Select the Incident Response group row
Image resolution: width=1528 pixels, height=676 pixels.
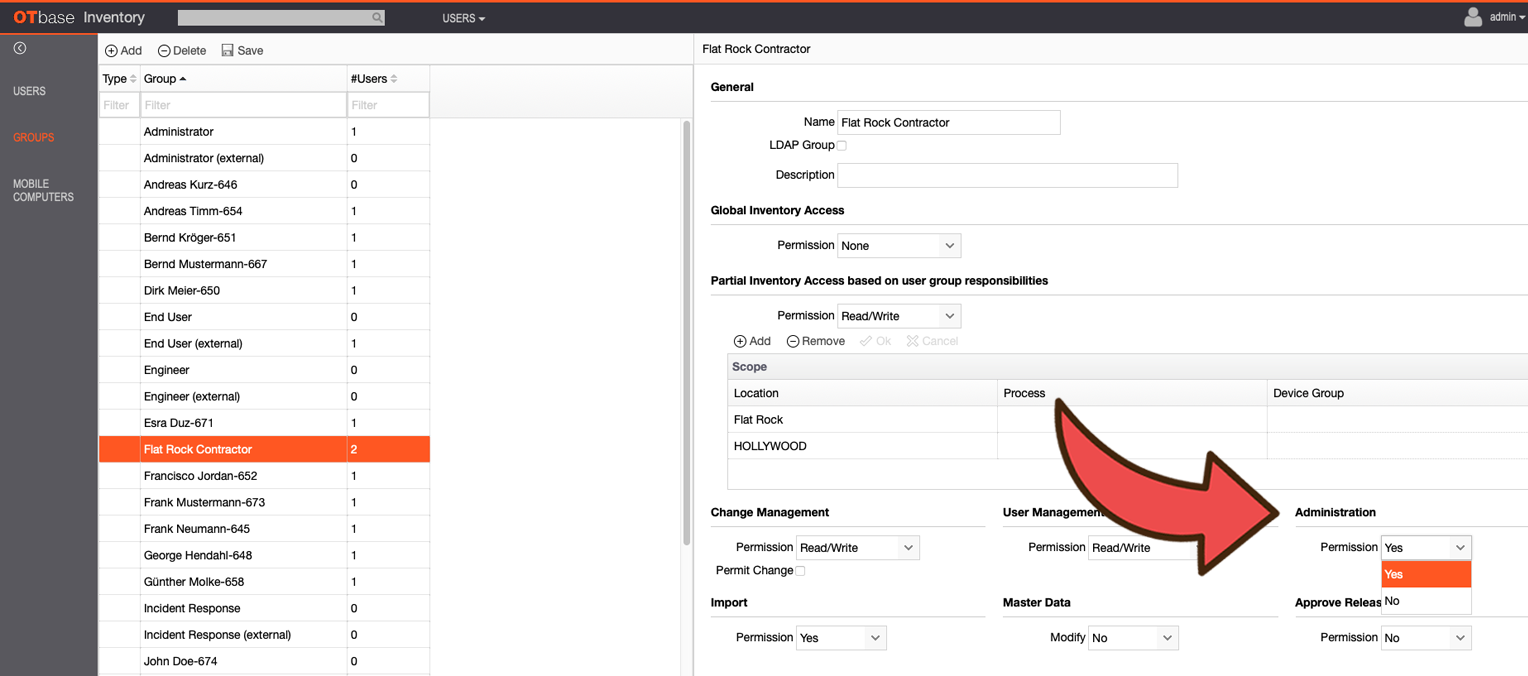(264, 608)
